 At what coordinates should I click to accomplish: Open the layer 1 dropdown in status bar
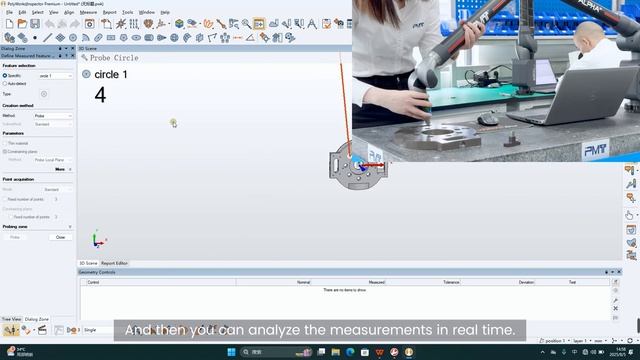point(582,340)
